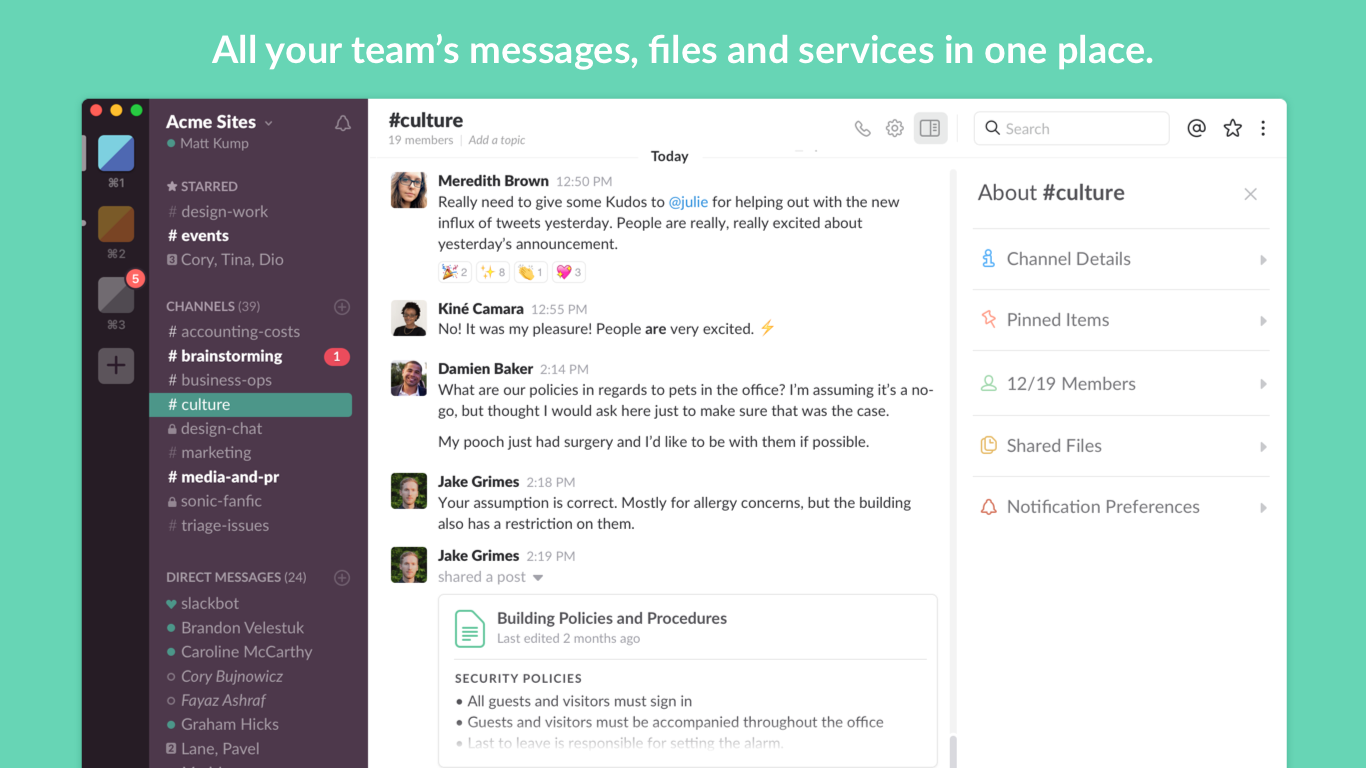Click Add a topic link
The height and width of the screenshot is (768, 1366).
(x=497, y=140)
